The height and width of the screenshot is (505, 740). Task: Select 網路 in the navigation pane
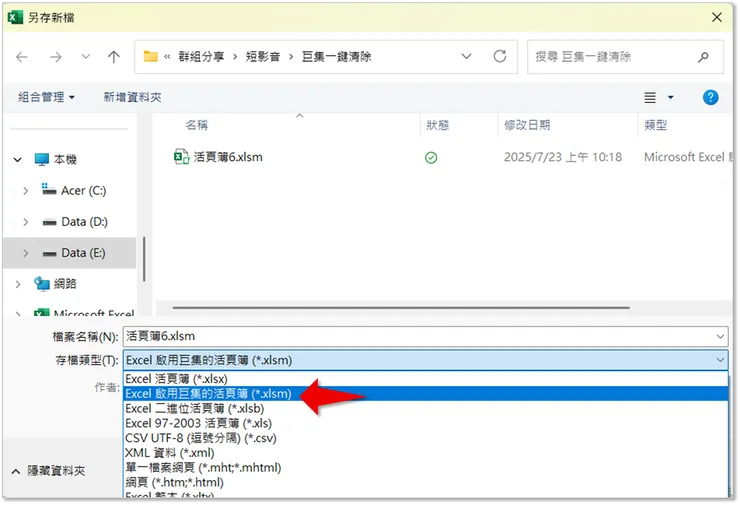[x=65, y=284]
